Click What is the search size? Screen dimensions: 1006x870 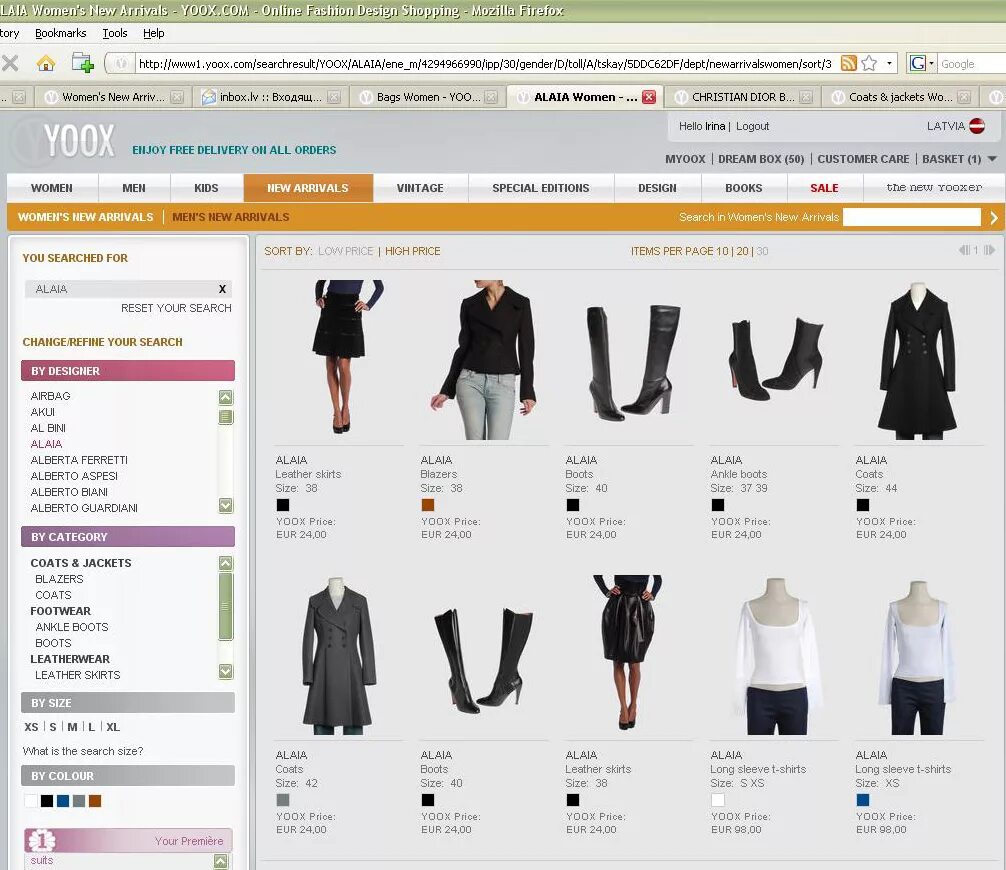(83, 751)
